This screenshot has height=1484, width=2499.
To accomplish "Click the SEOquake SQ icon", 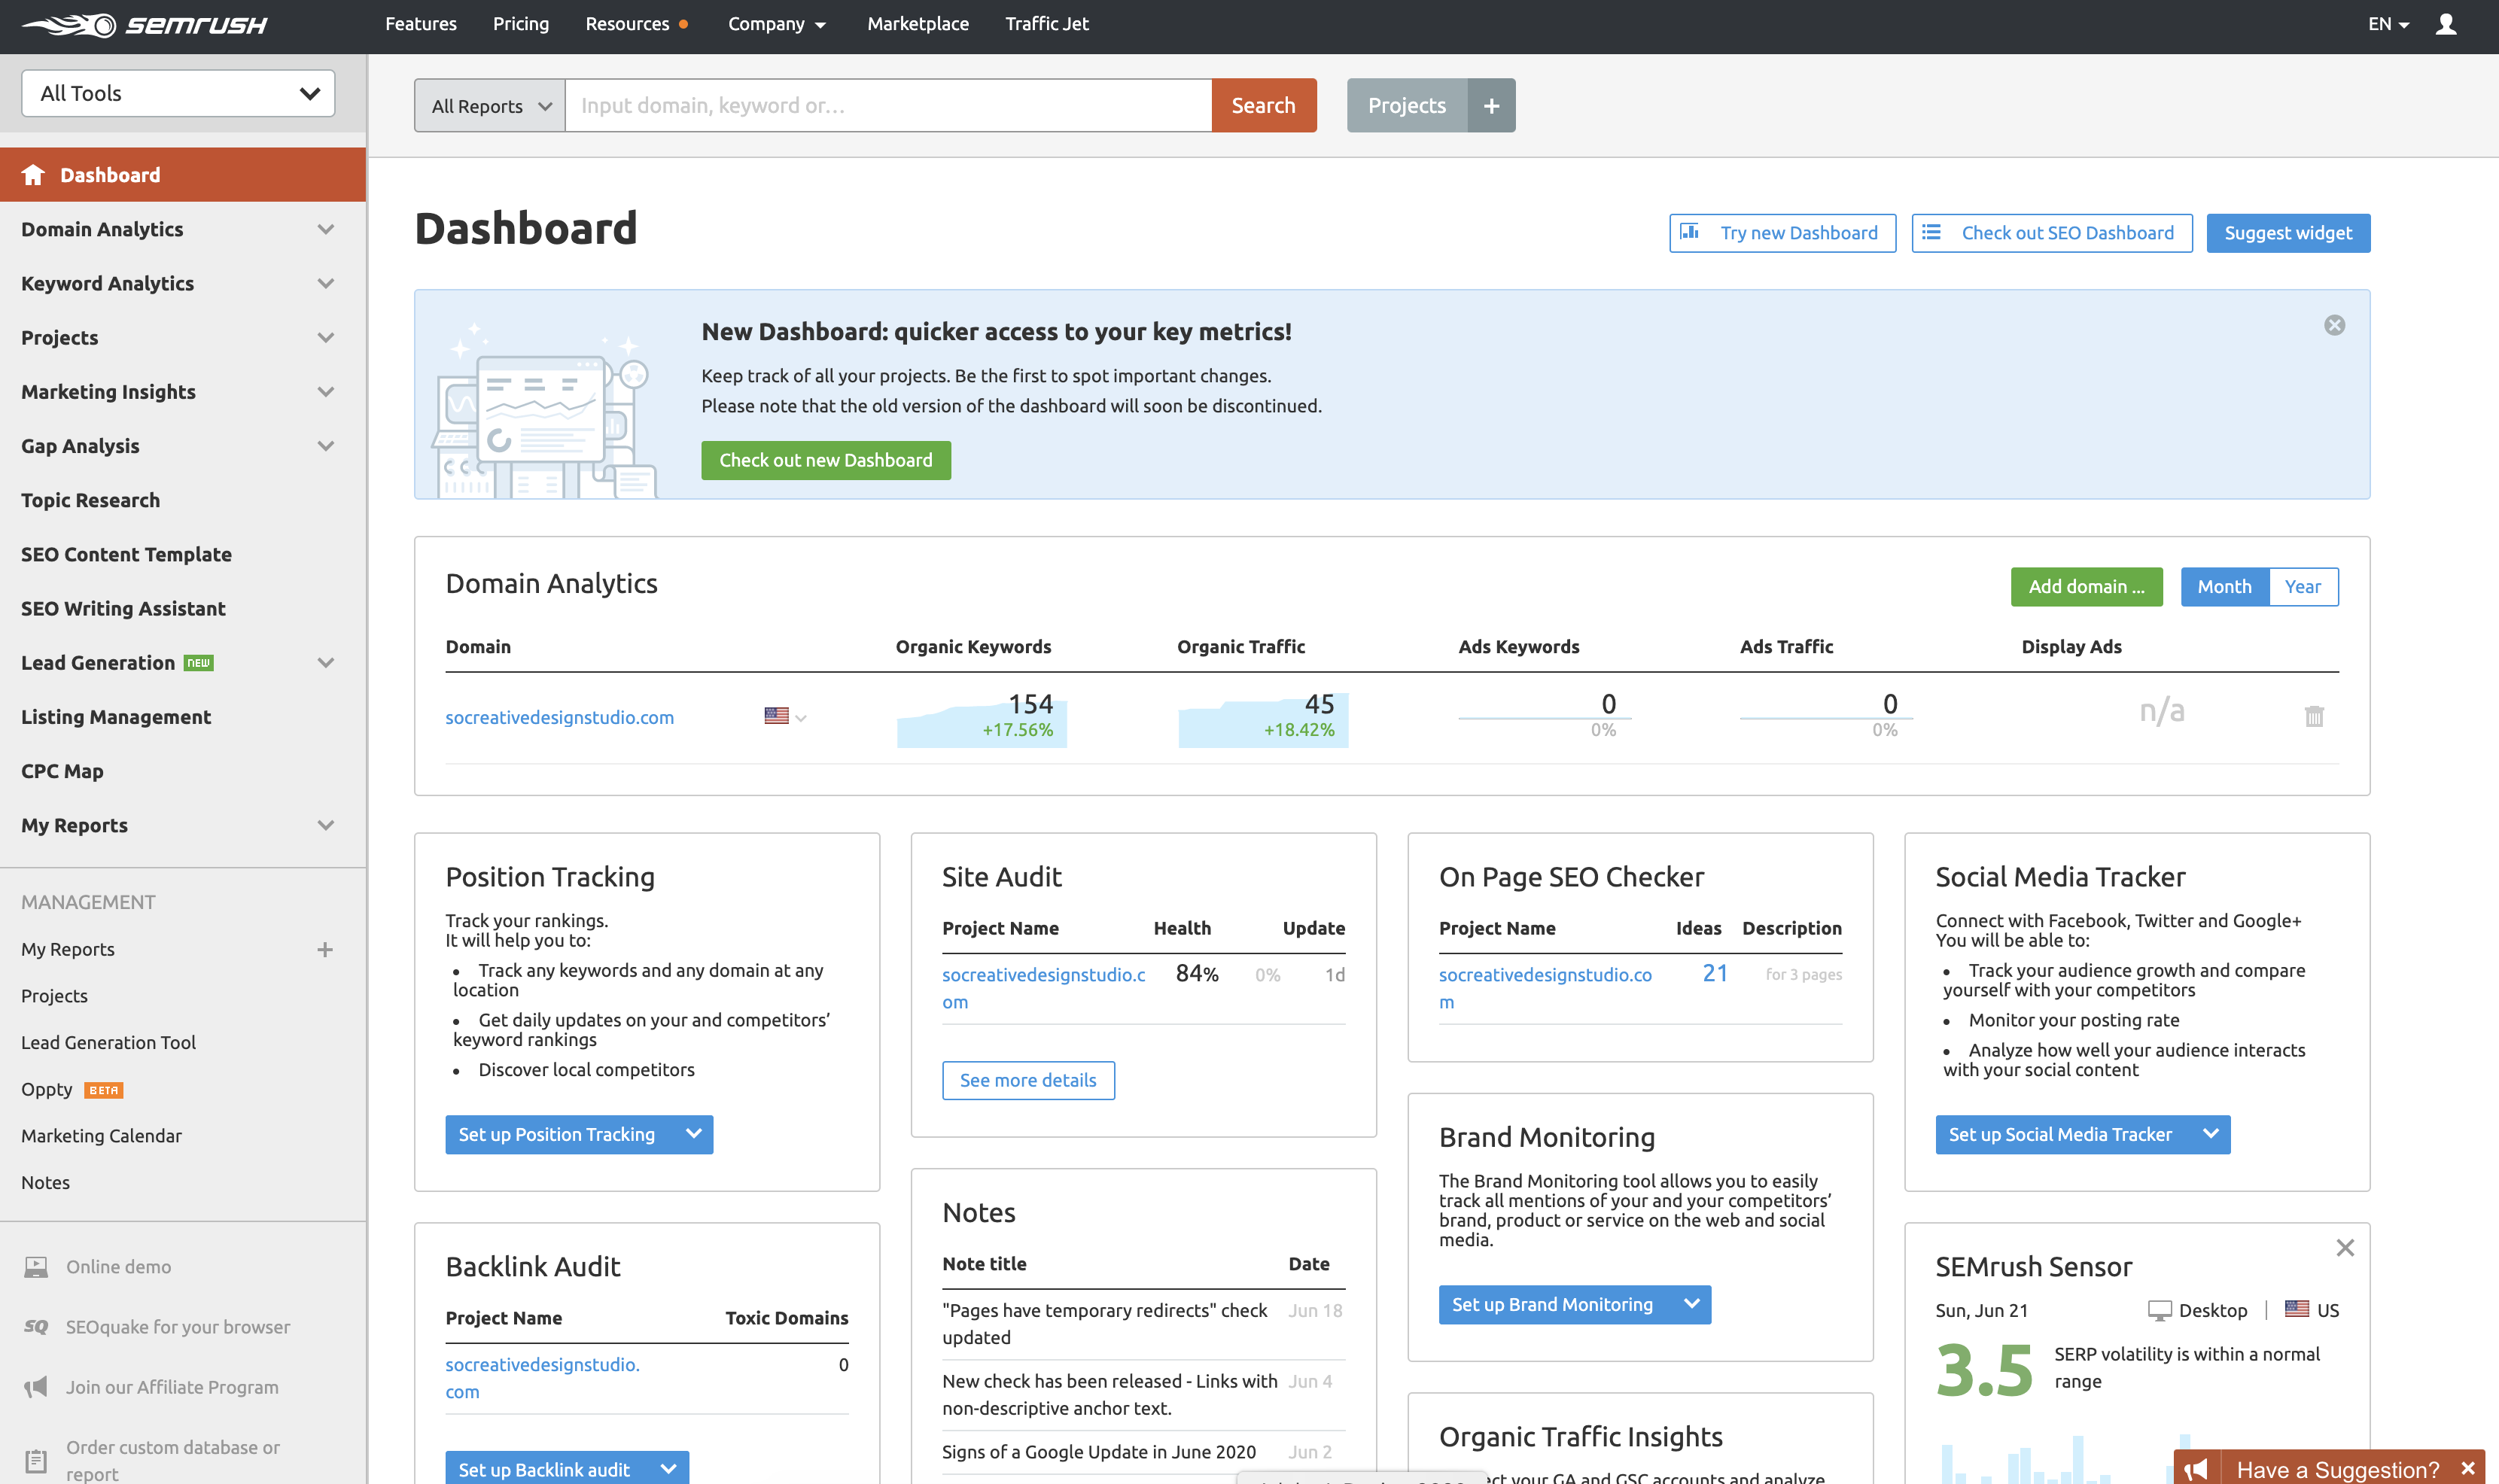I will (x=36, y=1327).
